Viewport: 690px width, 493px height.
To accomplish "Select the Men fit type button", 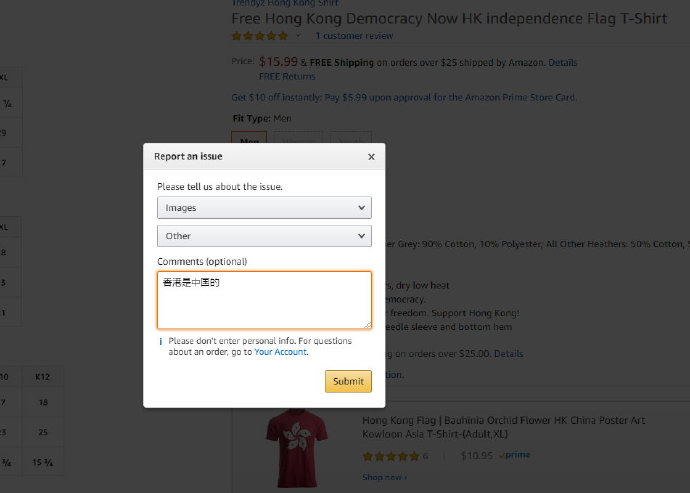I will (249, 138).
